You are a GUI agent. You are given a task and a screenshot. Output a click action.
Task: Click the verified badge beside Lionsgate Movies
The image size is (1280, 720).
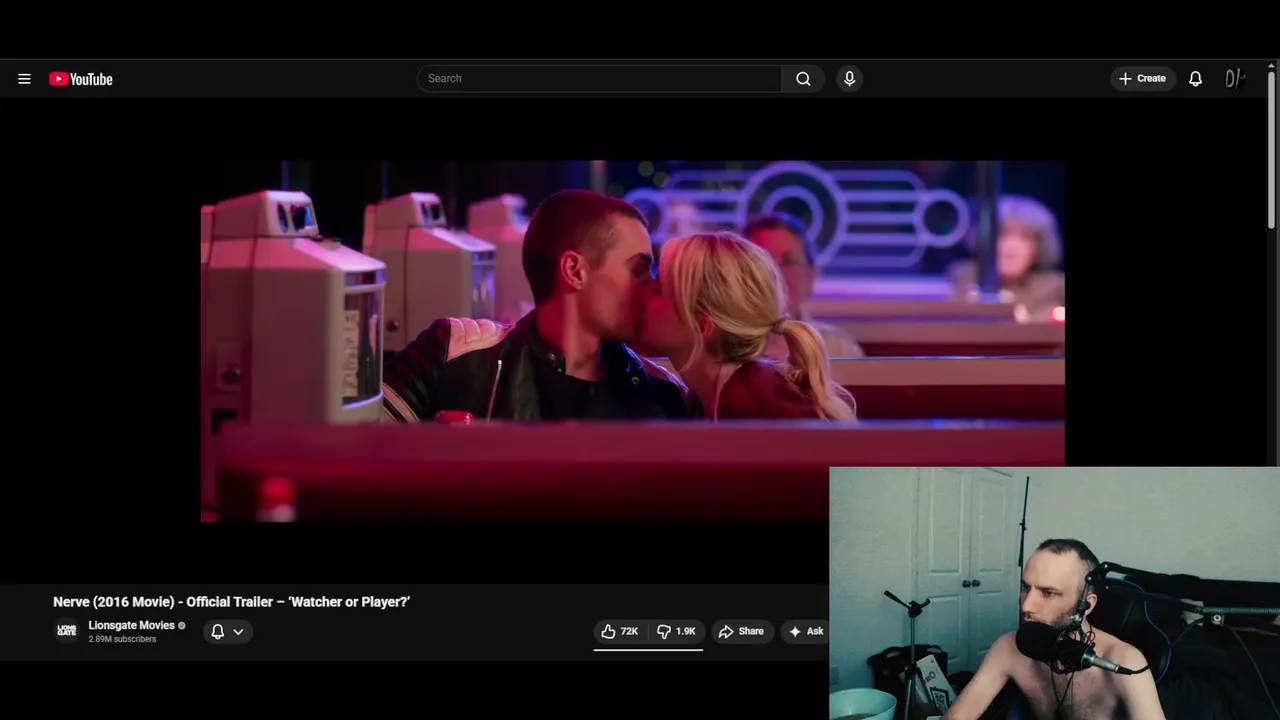(182, 626)
